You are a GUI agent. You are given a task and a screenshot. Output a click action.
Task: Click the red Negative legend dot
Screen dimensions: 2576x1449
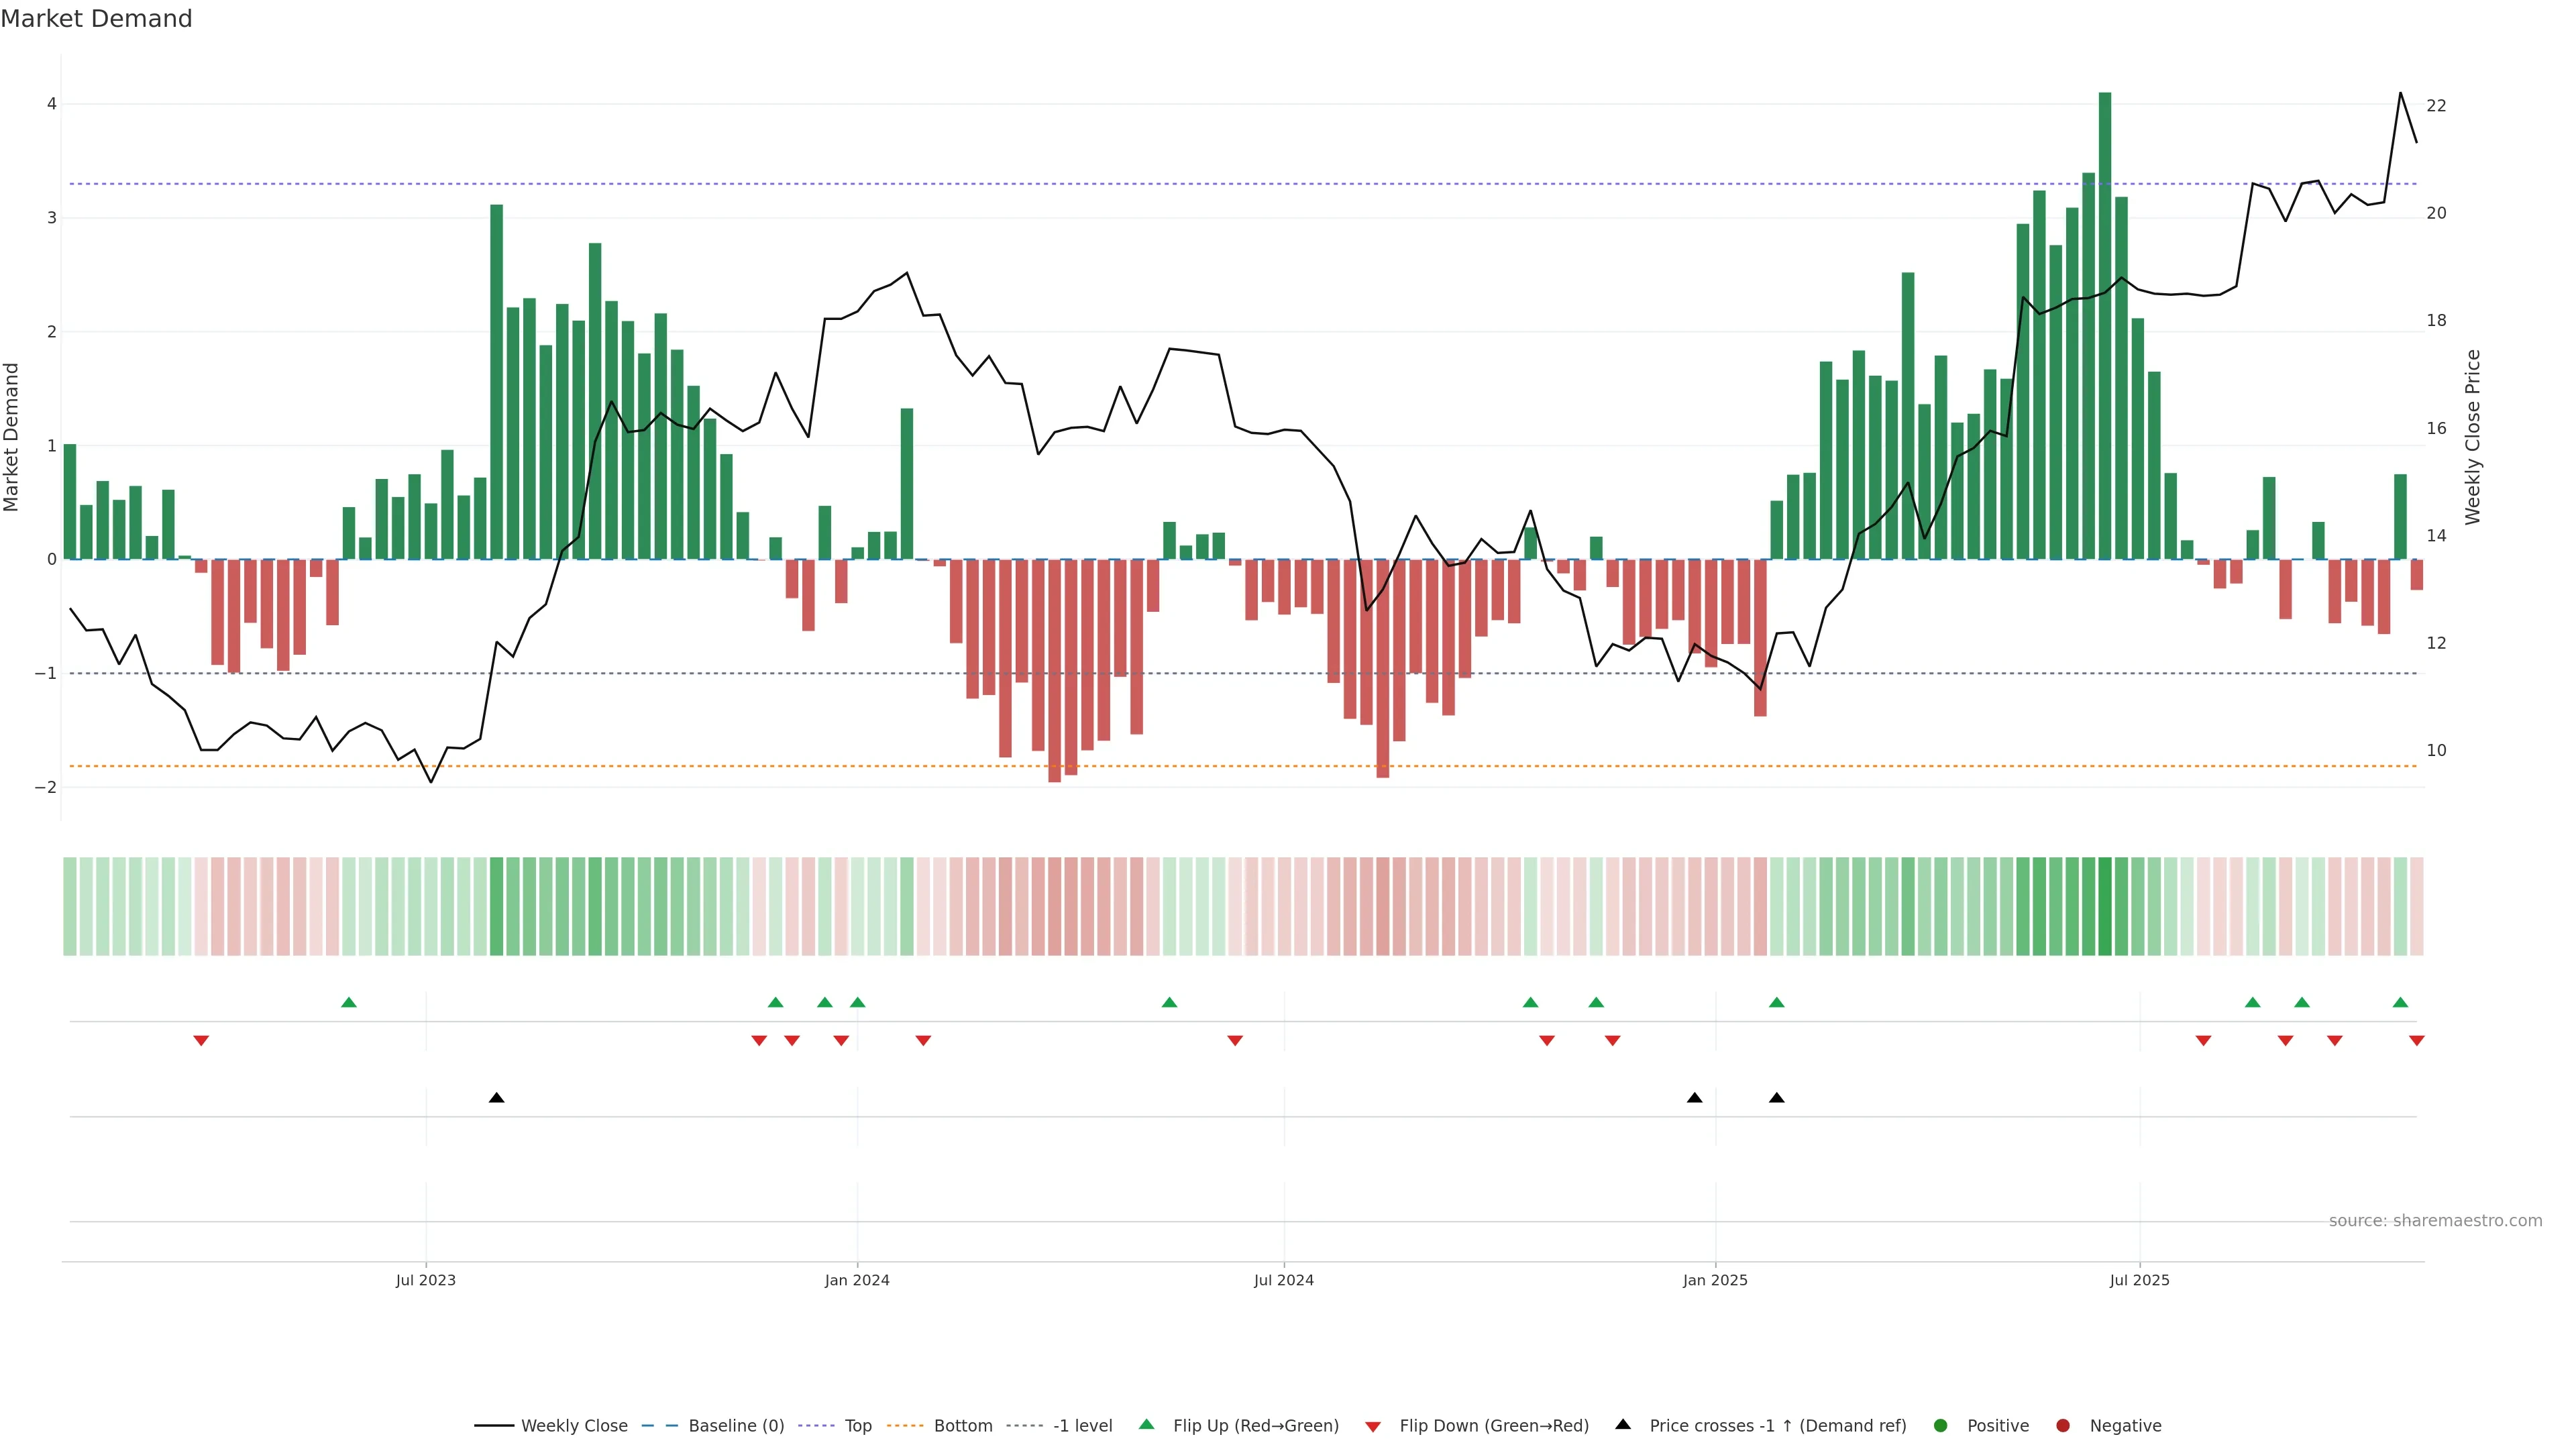(2063, 1426)
